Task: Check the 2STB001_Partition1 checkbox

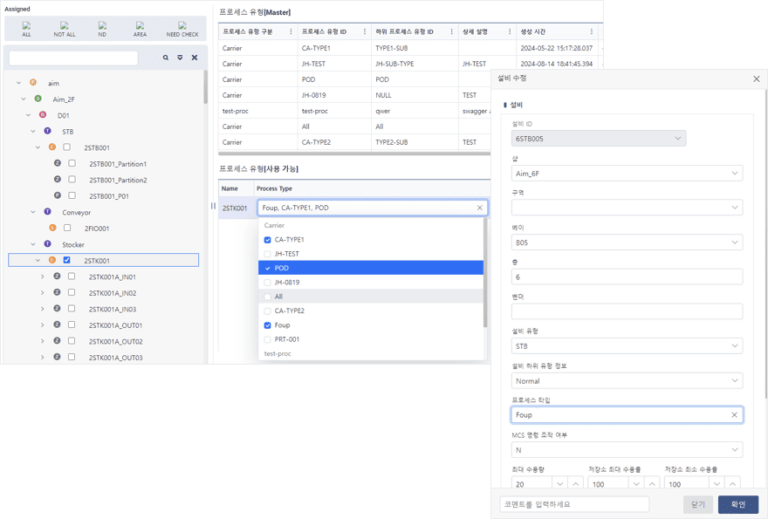Action: point(72,163)
